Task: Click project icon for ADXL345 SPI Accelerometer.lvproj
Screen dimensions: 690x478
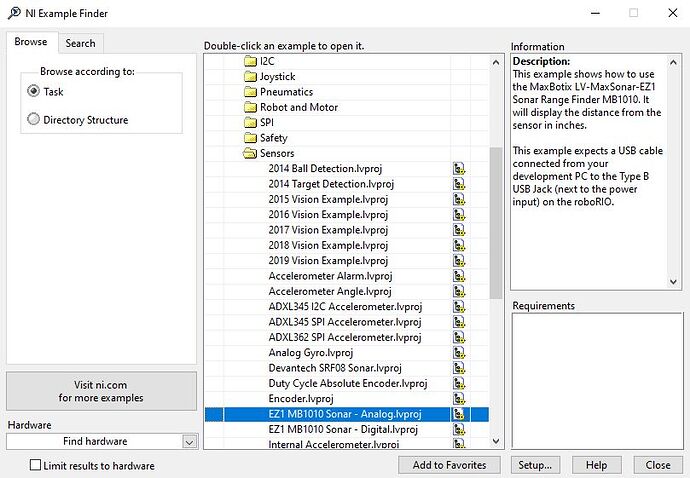Action: [x=459, y=322]
